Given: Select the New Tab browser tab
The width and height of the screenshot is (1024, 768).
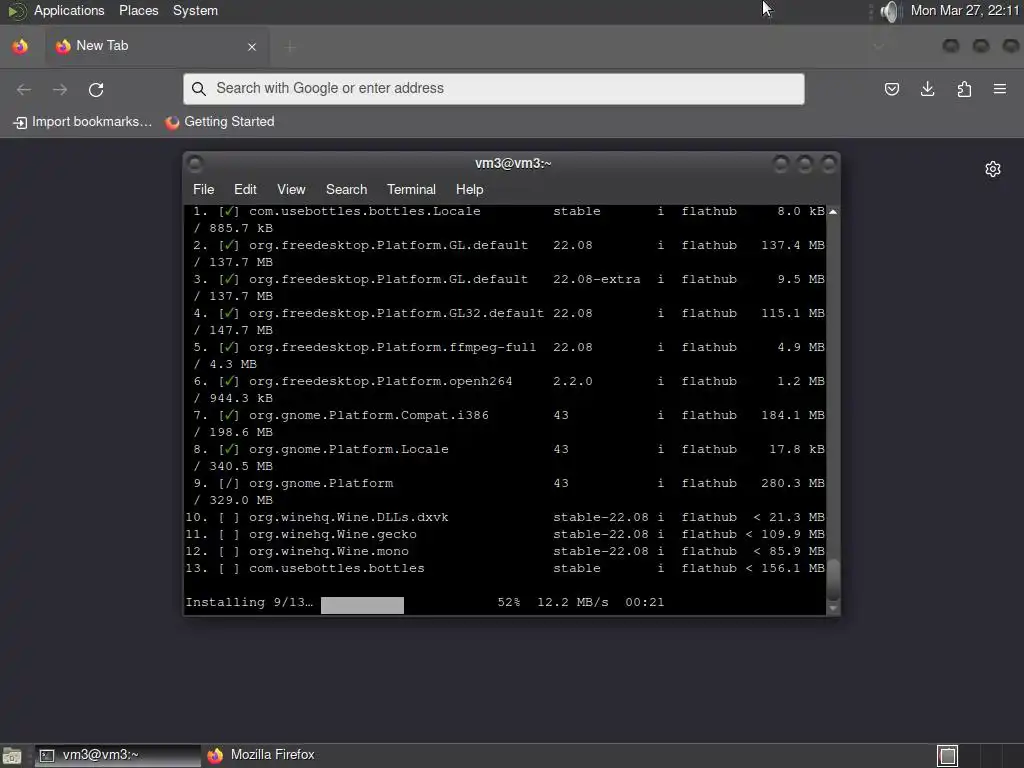Looking at the screenshot, I should coord(157,46).
